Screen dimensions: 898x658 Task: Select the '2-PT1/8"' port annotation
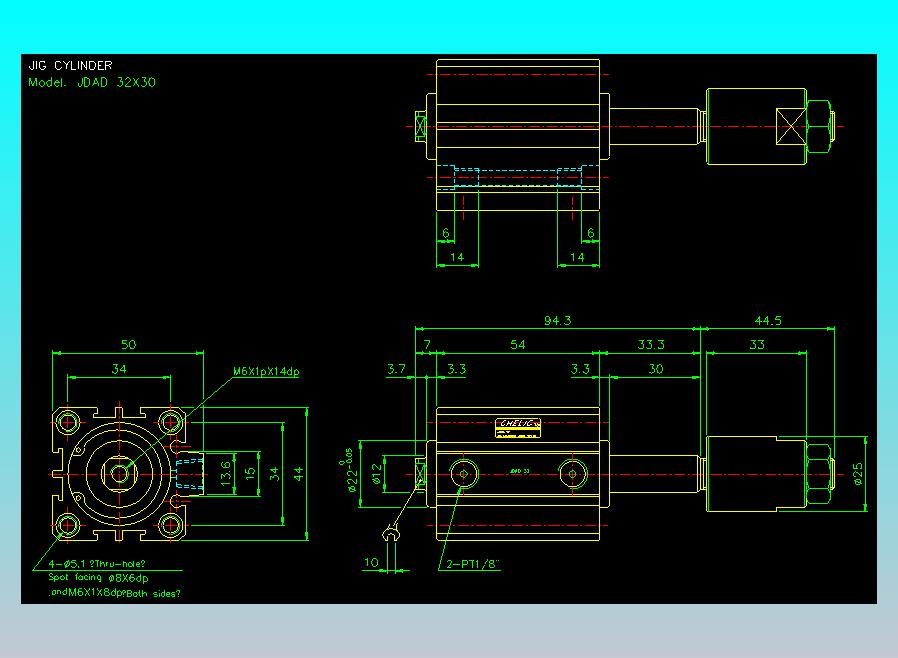coord(473,564)
